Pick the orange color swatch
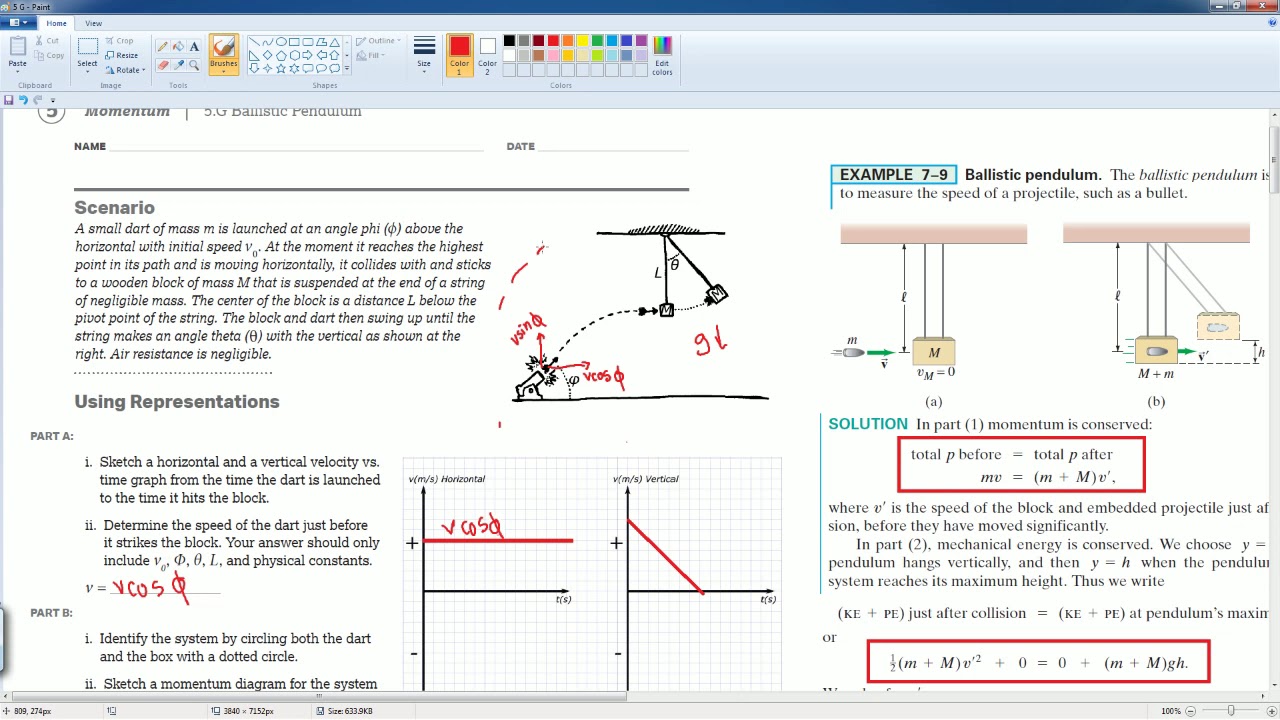This screenshot has height=720, width=1280. click(568, 41)
